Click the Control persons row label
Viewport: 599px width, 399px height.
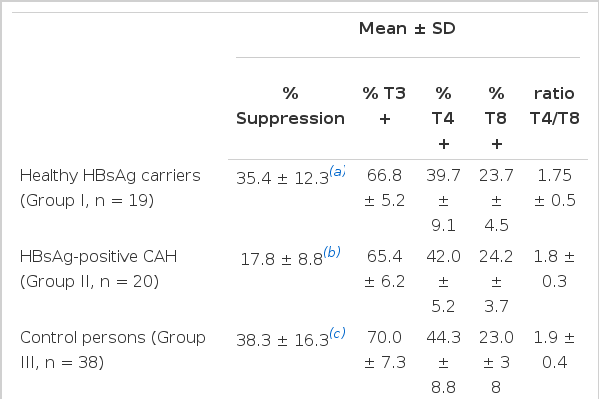113,350
